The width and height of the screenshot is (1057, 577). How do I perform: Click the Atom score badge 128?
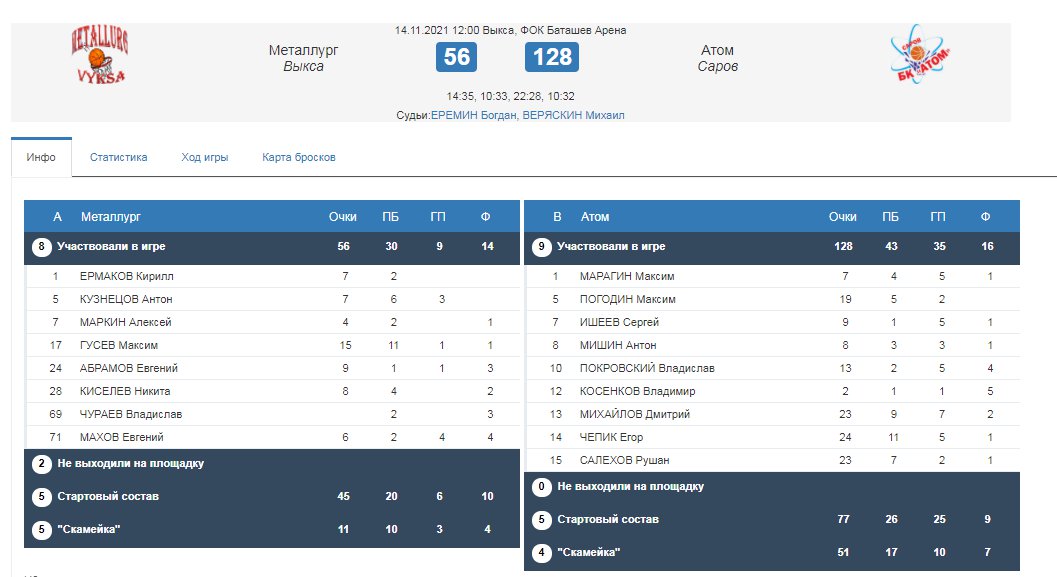552,57
